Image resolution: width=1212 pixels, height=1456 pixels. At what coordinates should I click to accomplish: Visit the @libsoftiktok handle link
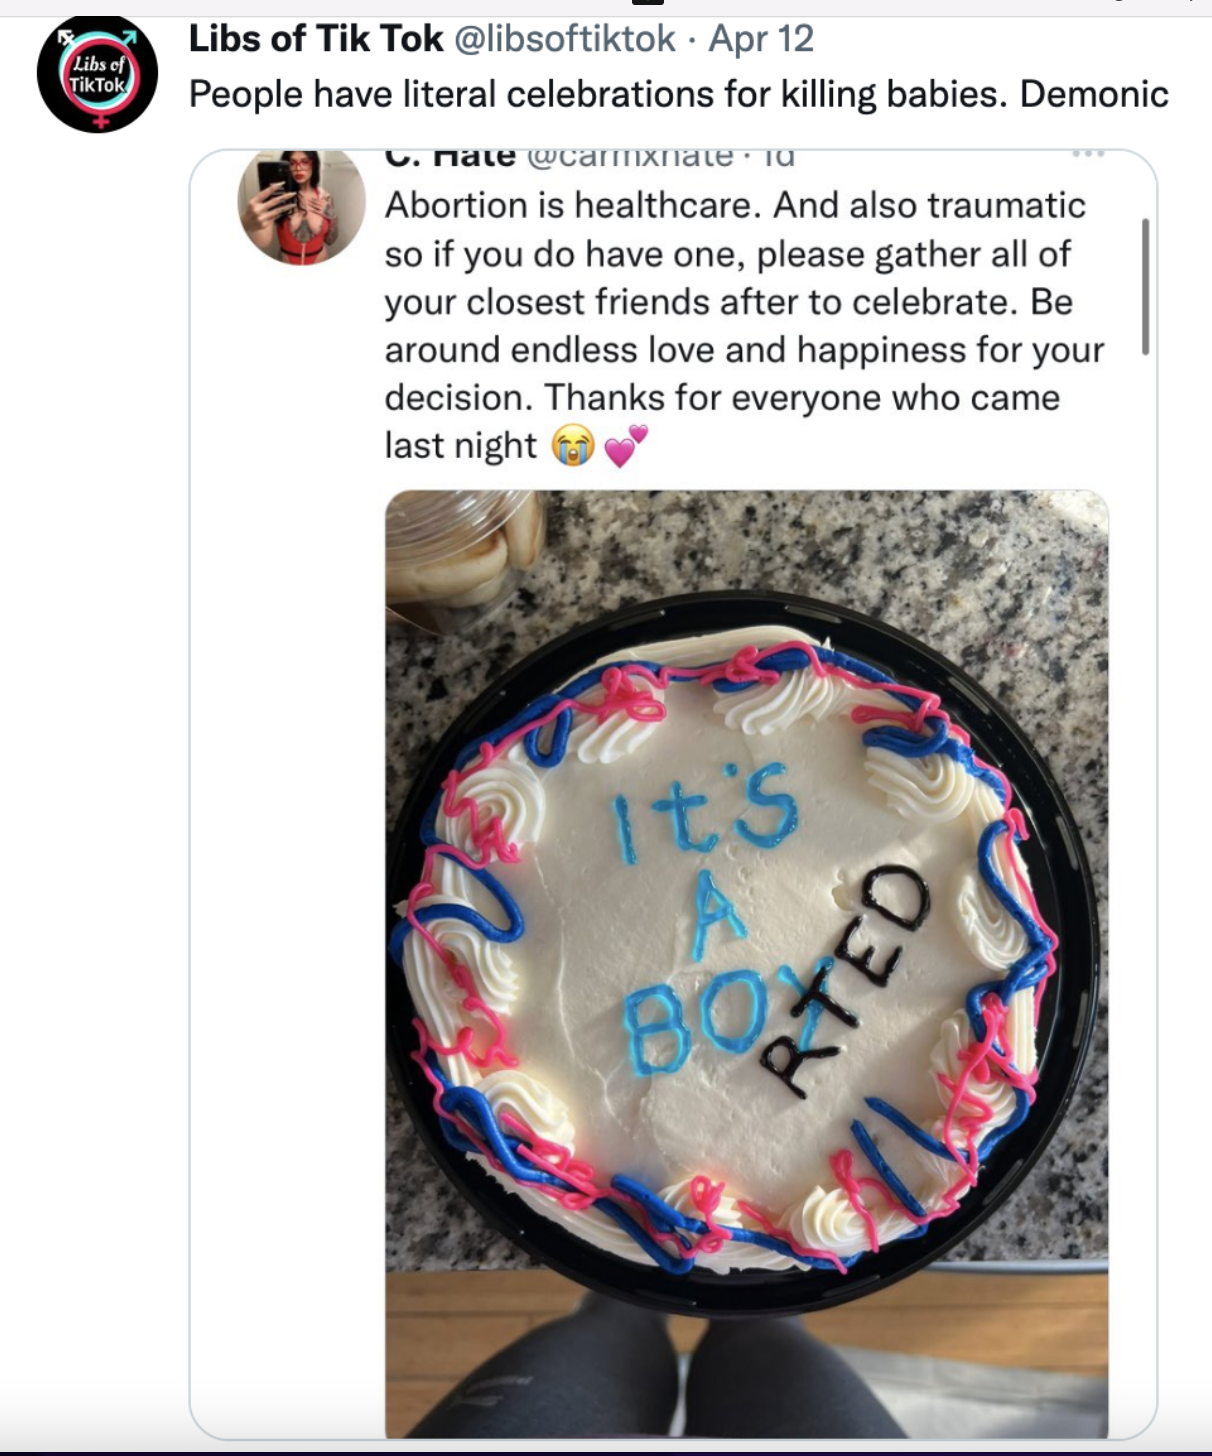(x=565, y=39)
